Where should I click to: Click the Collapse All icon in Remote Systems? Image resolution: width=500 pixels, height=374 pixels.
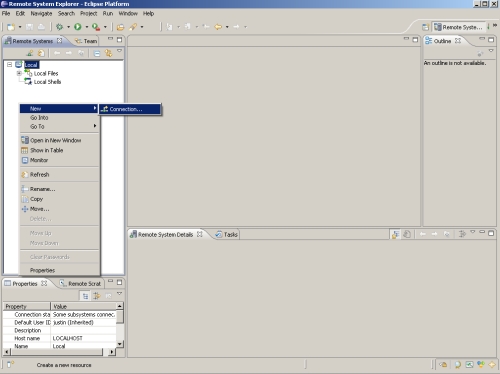pos(97,53)
